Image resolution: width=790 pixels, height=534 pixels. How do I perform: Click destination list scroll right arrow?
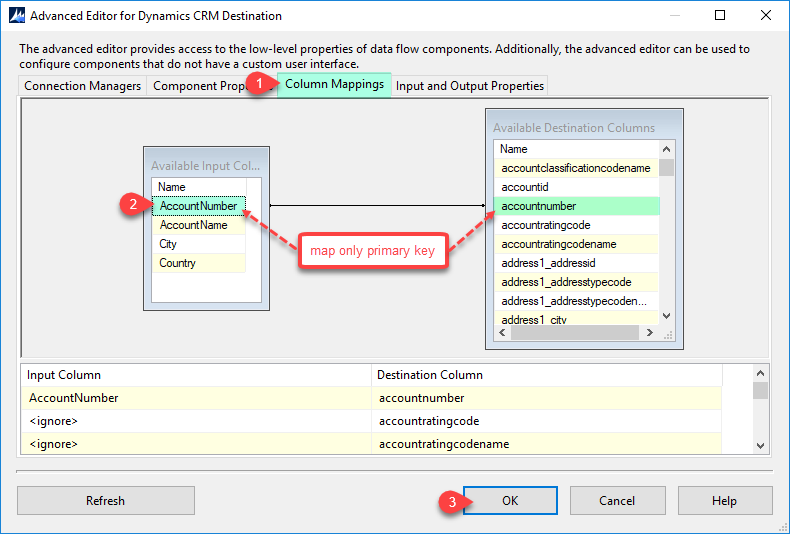[650, 332]
